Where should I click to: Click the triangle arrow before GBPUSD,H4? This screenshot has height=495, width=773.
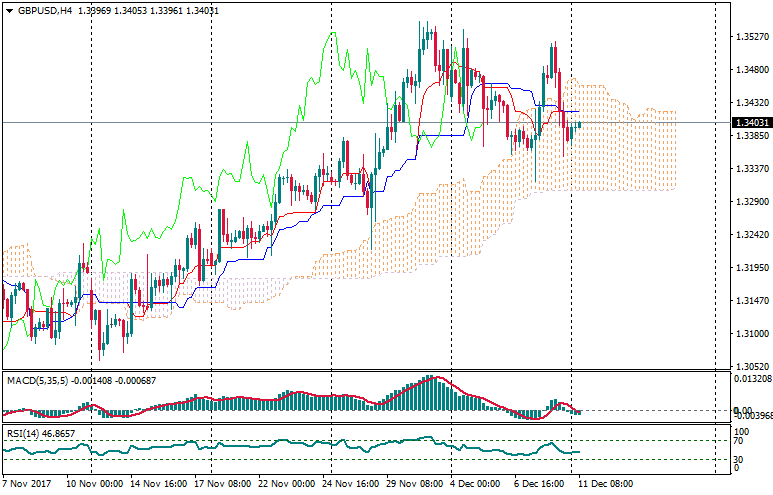click(x=8, y=10)
